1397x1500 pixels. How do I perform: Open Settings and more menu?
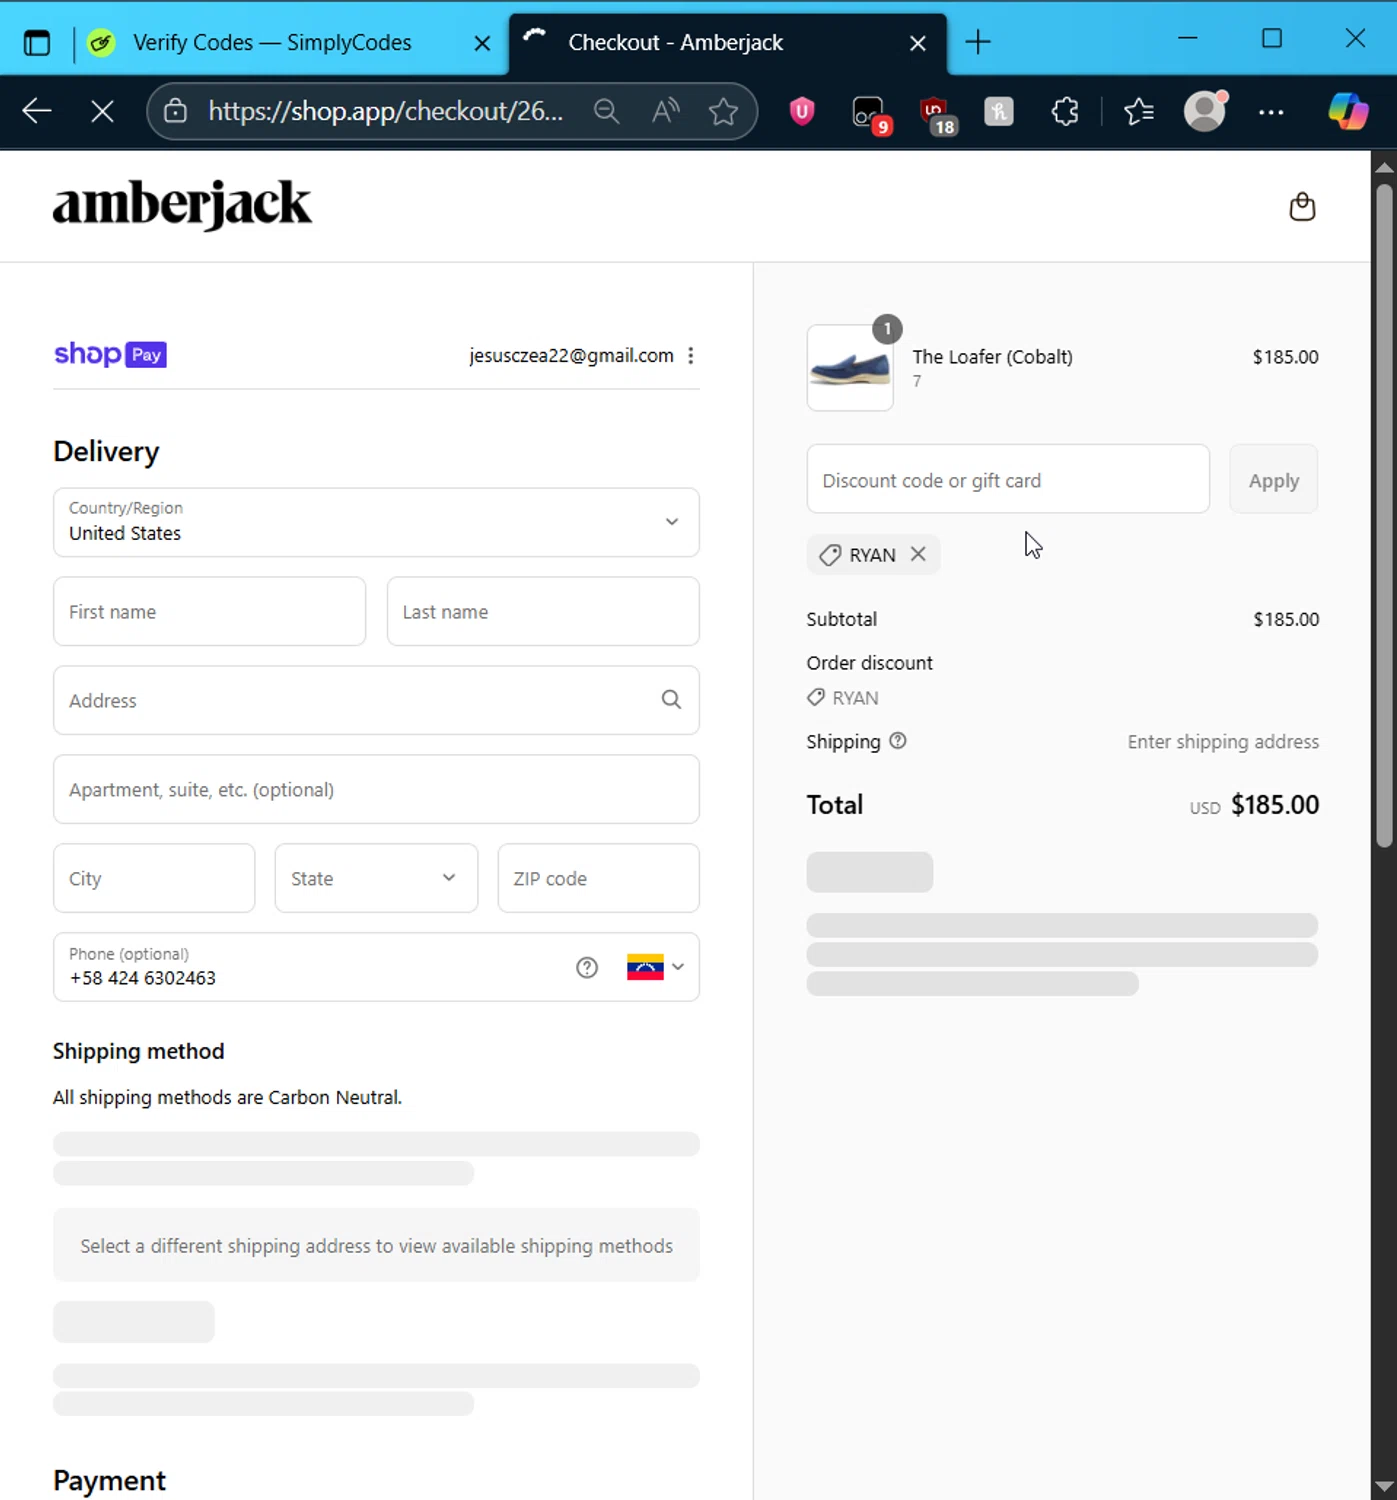pyautogui.click(x=1271, y=112)
